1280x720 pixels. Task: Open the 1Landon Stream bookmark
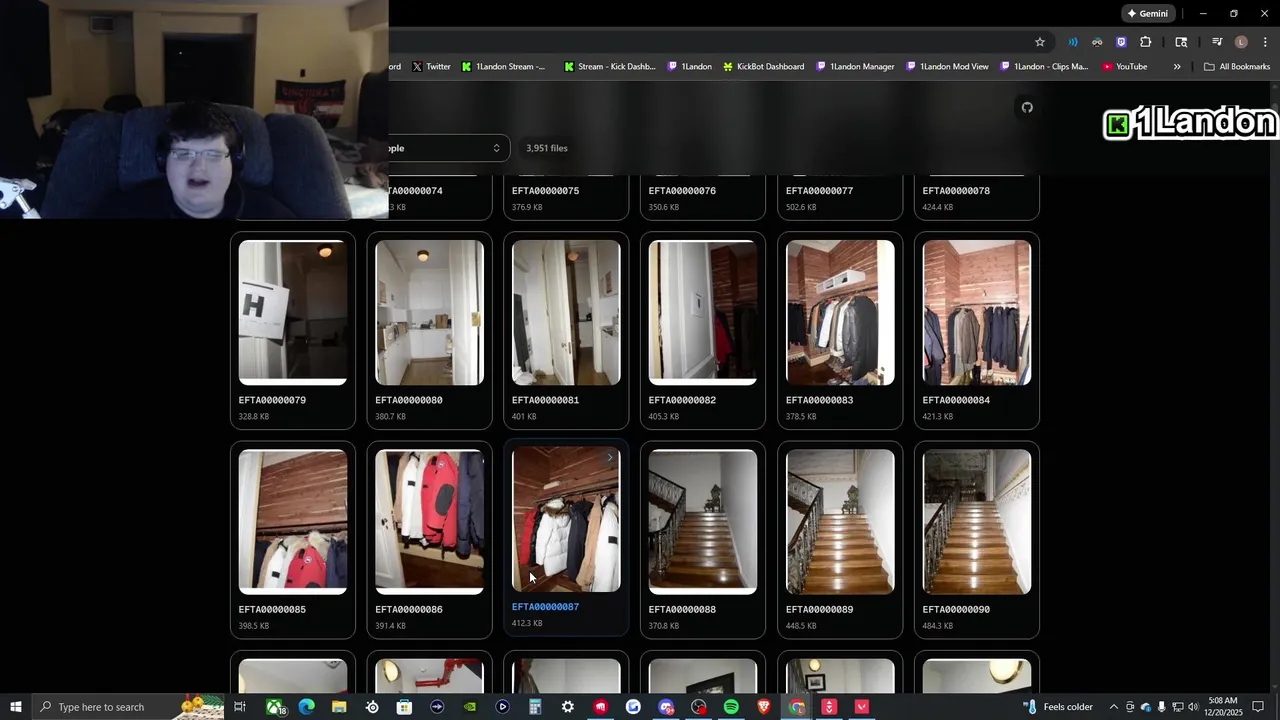(503, 67)
